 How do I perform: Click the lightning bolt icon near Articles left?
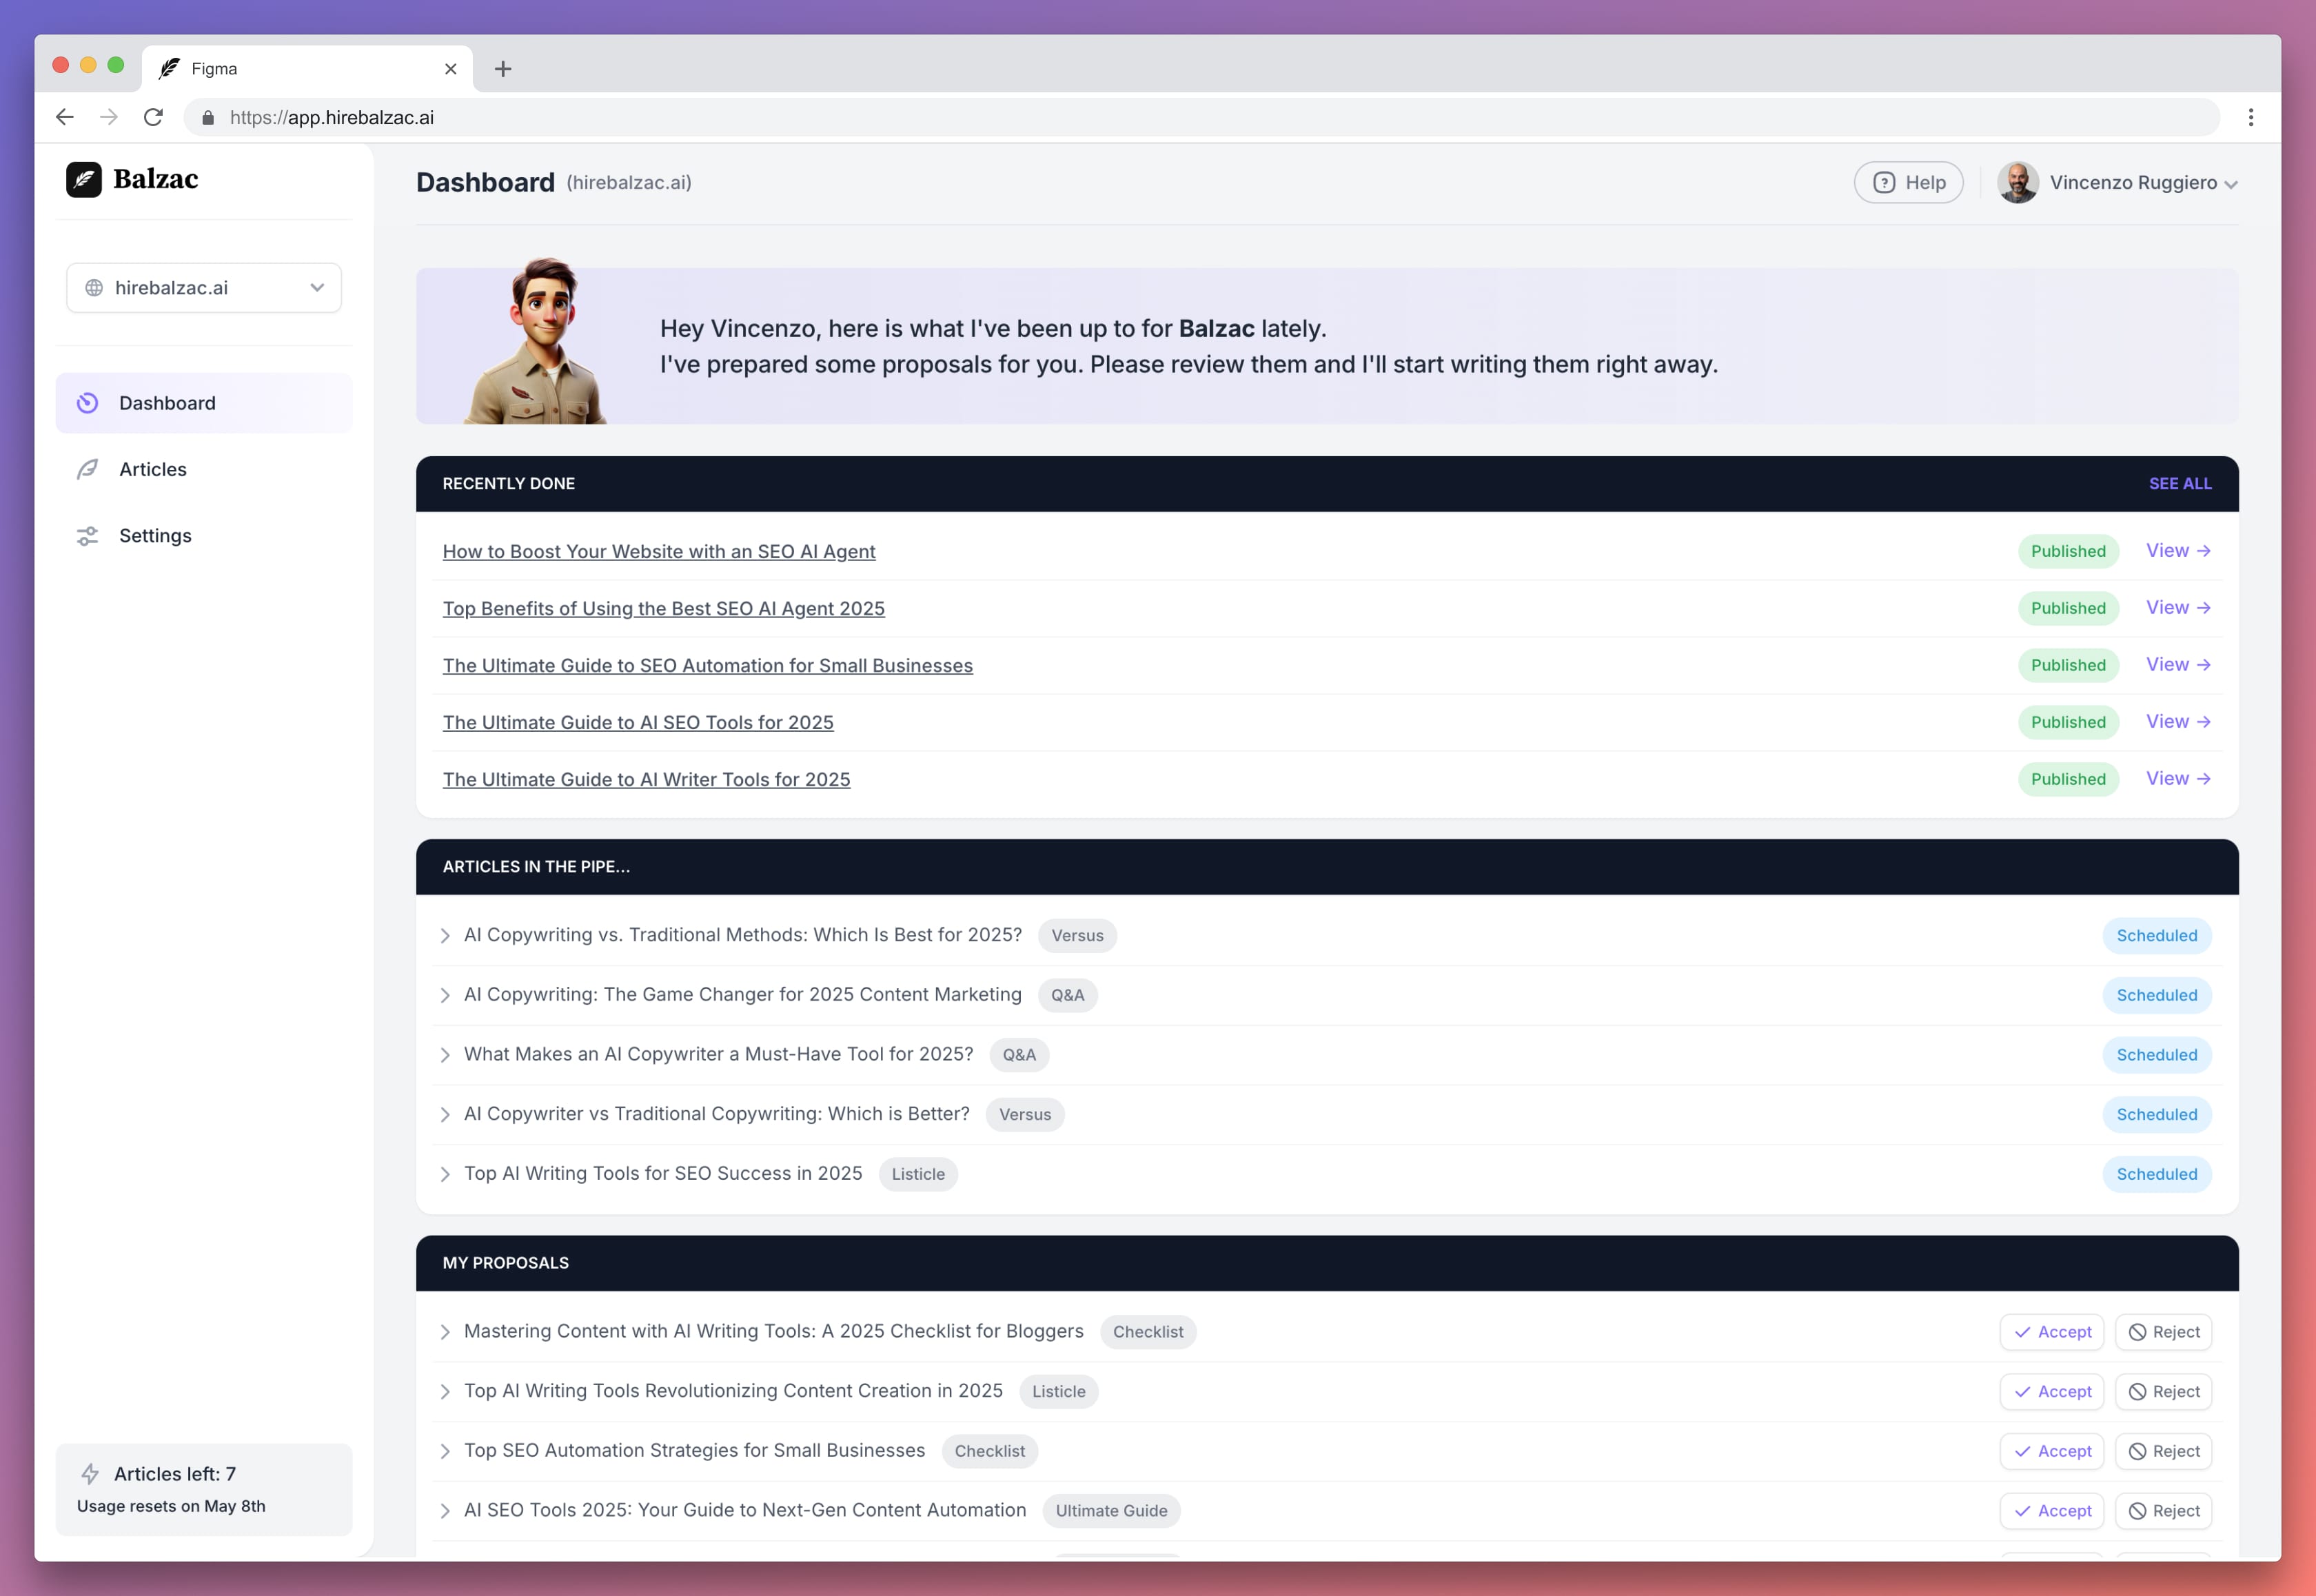(90, 1473)
